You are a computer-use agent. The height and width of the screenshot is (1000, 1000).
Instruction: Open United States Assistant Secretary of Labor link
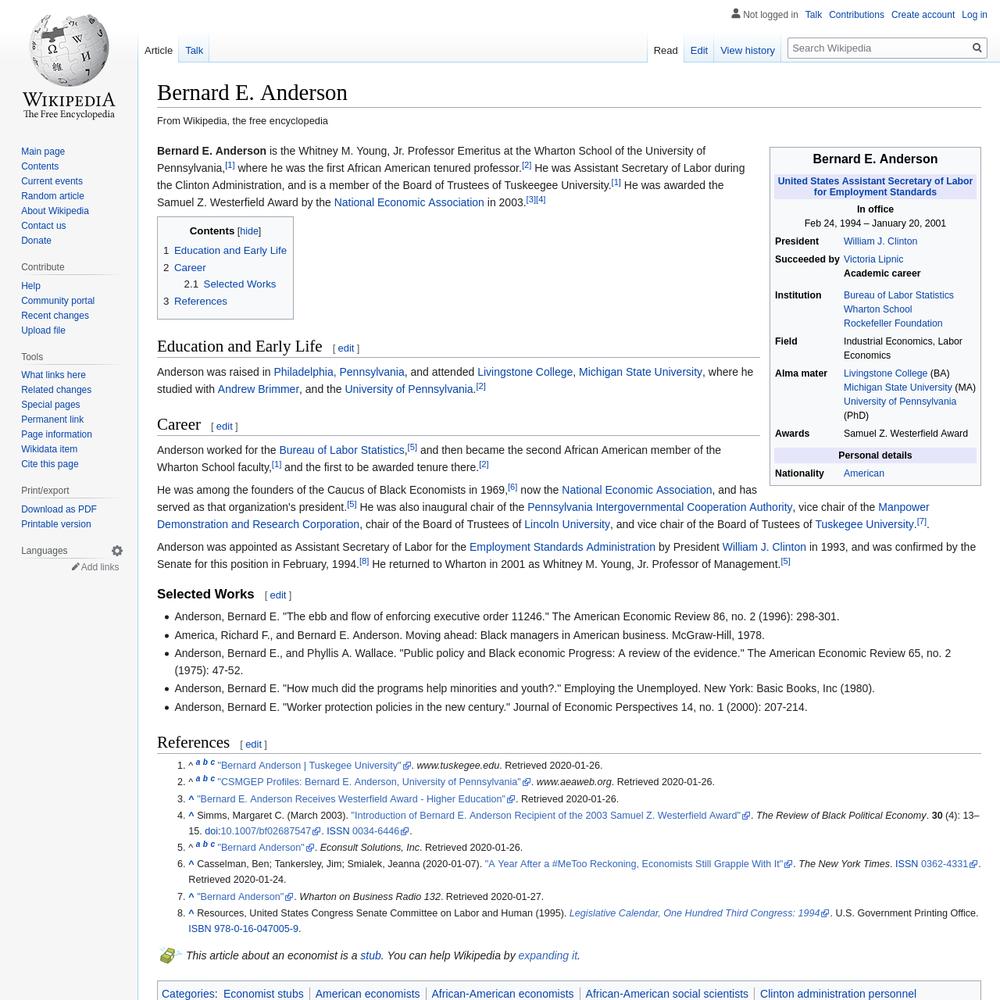click(x=874, y=186)
